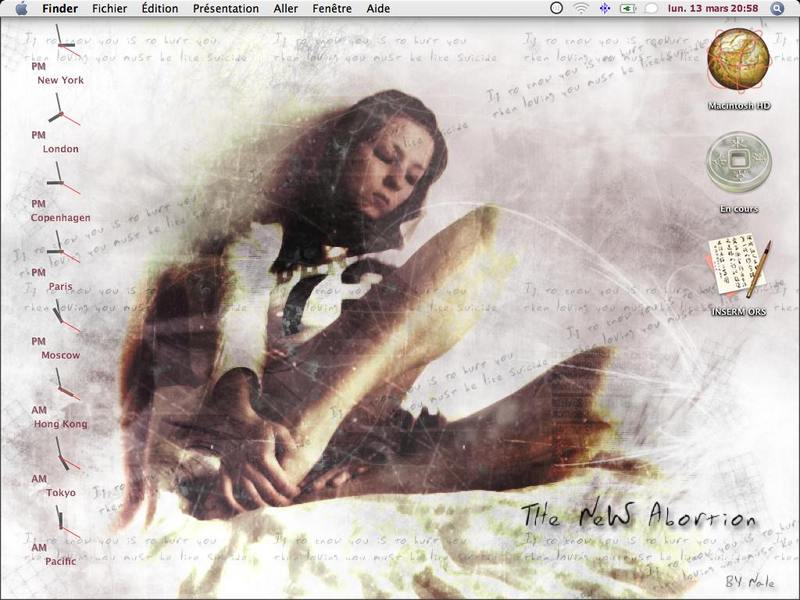Click the speech bubble menu bar icon
800x600 pixels.
(651, 8)
